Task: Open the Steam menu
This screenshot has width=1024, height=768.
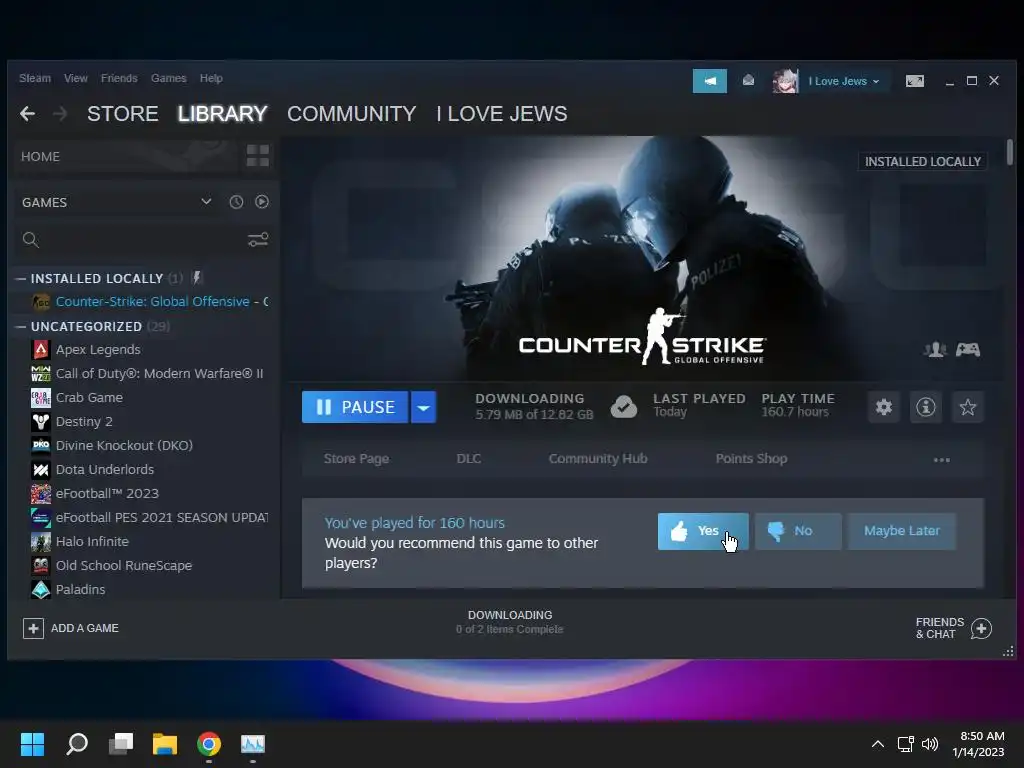Action: pos(35,78)
